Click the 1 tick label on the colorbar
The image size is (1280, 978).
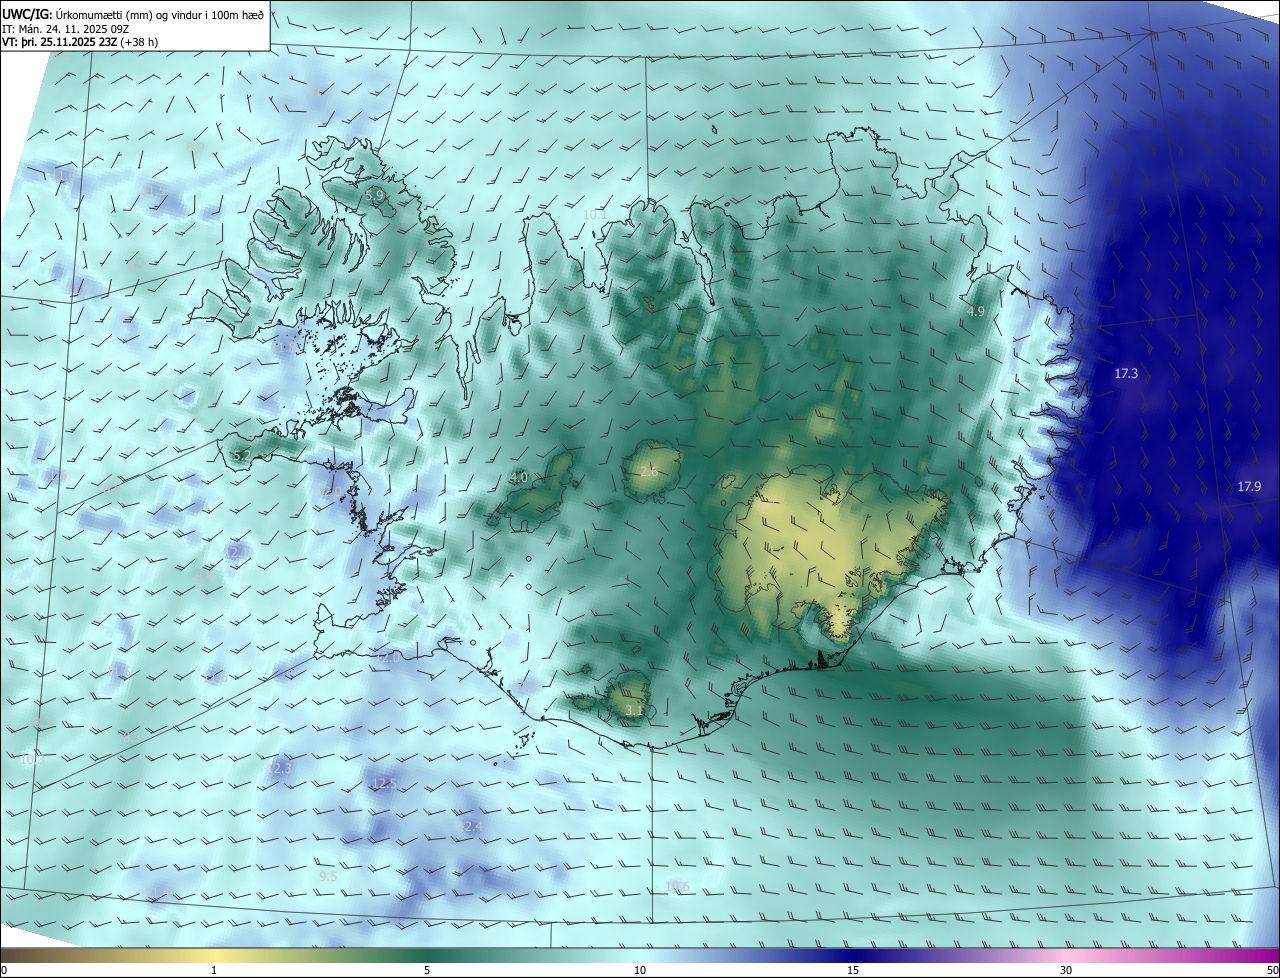click(214, 970)
